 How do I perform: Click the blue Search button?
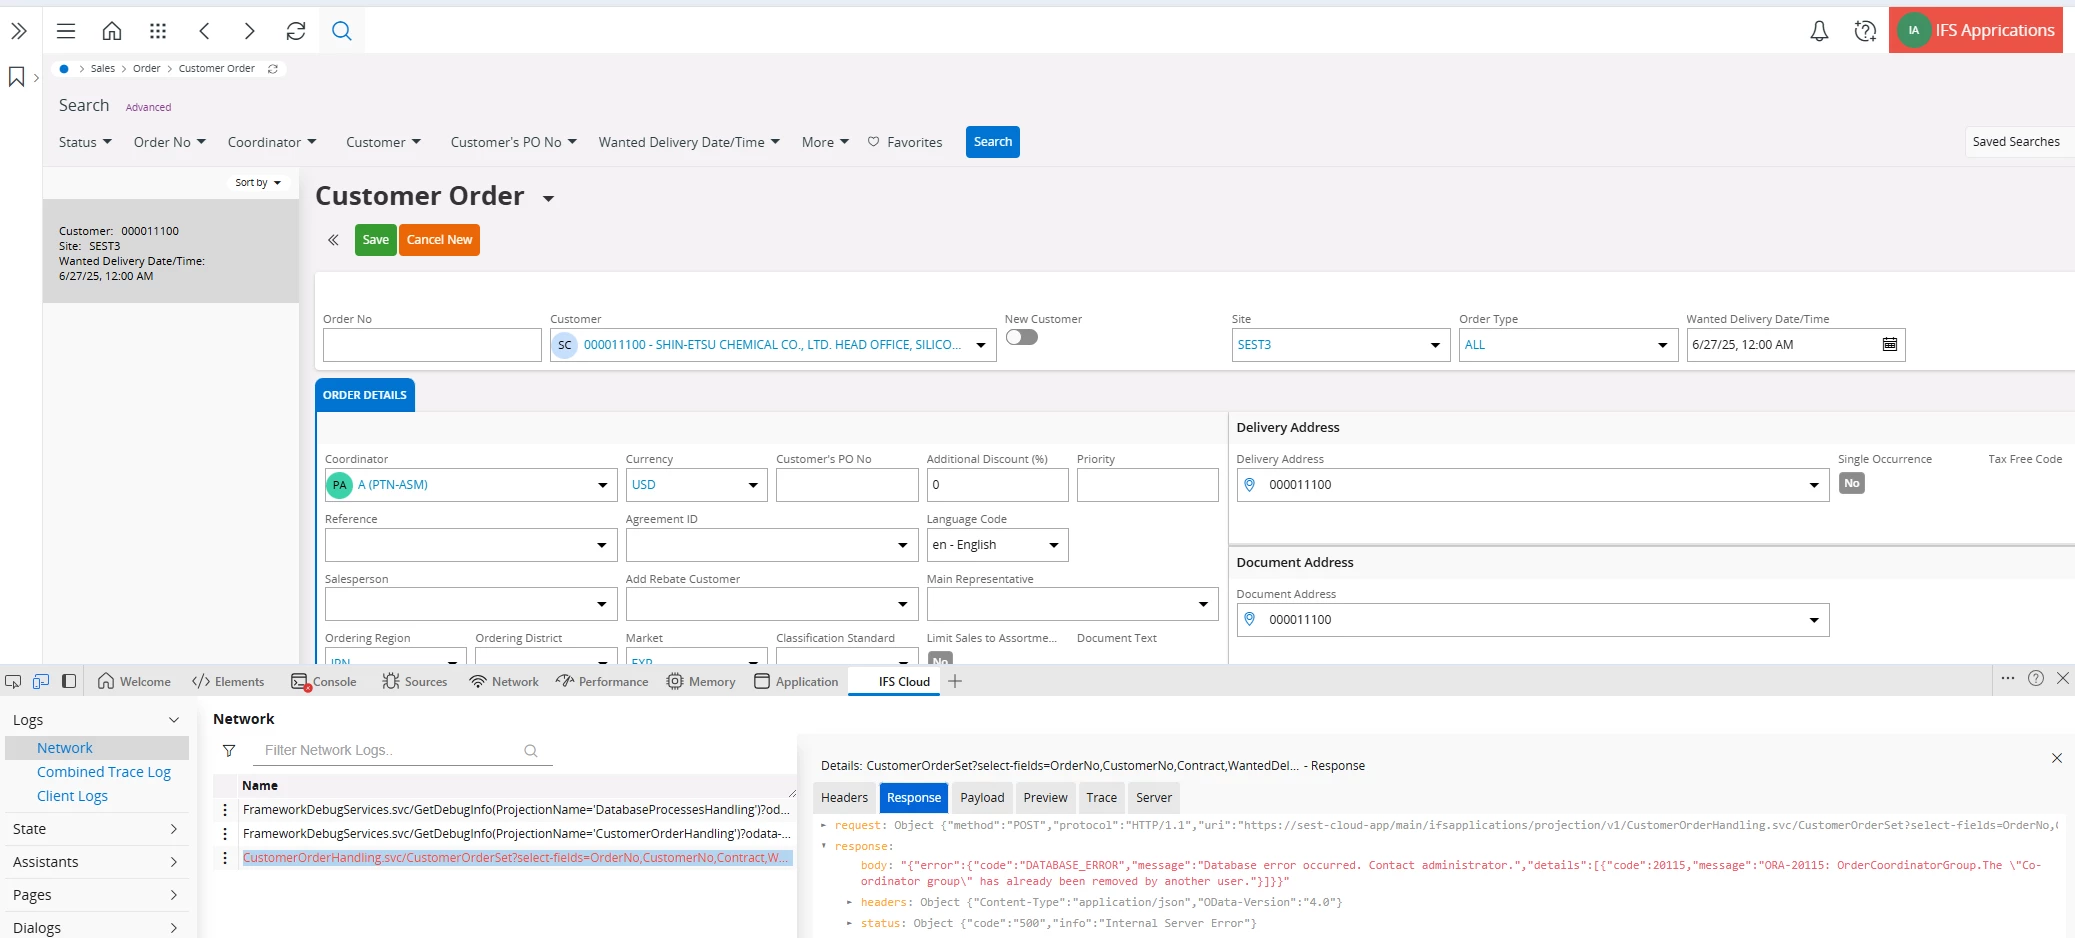coord(993,142)
